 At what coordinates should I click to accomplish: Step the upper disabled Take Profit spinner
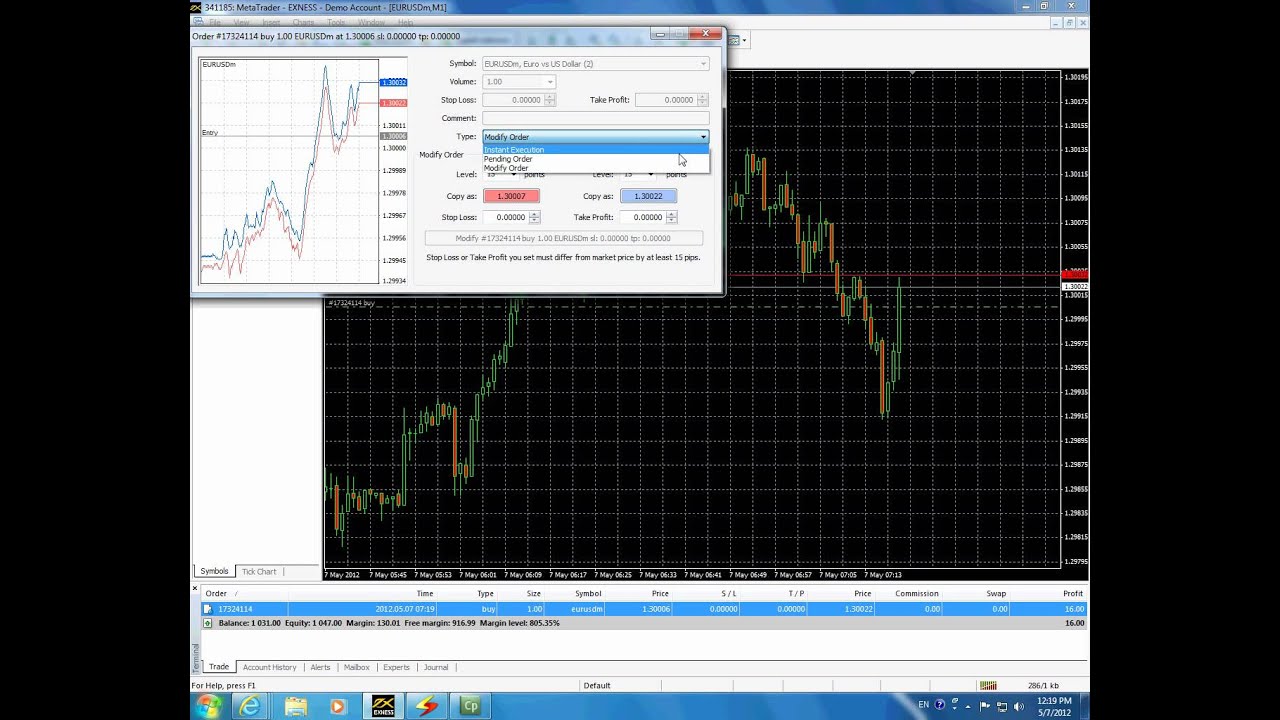coord(703,100)
